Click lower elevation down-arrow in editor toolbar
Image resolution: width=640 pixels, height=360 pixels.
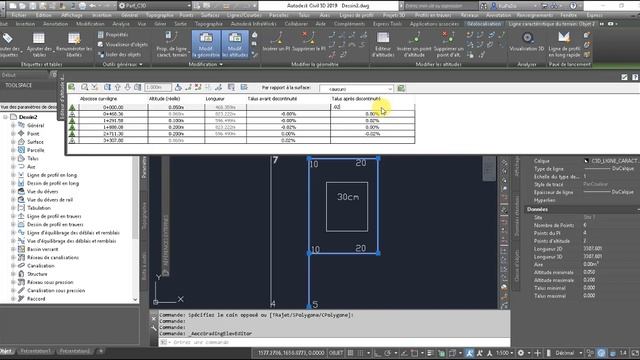(x=127, y=87)
